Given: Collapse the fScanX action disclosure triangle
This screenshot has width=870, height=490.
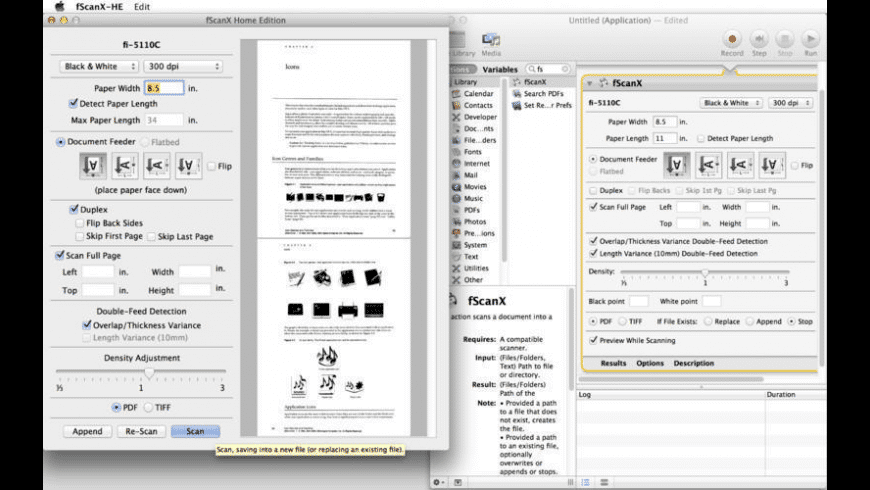Looking at the screenshot, I should [591, 83].
